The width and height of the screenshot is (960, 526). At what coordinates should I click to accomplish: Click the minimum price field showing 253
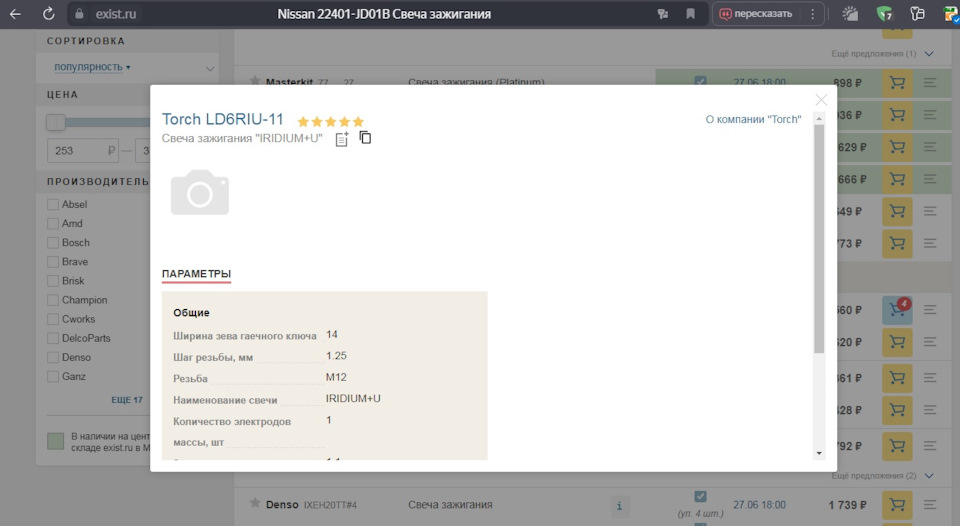tap(81, 151)
